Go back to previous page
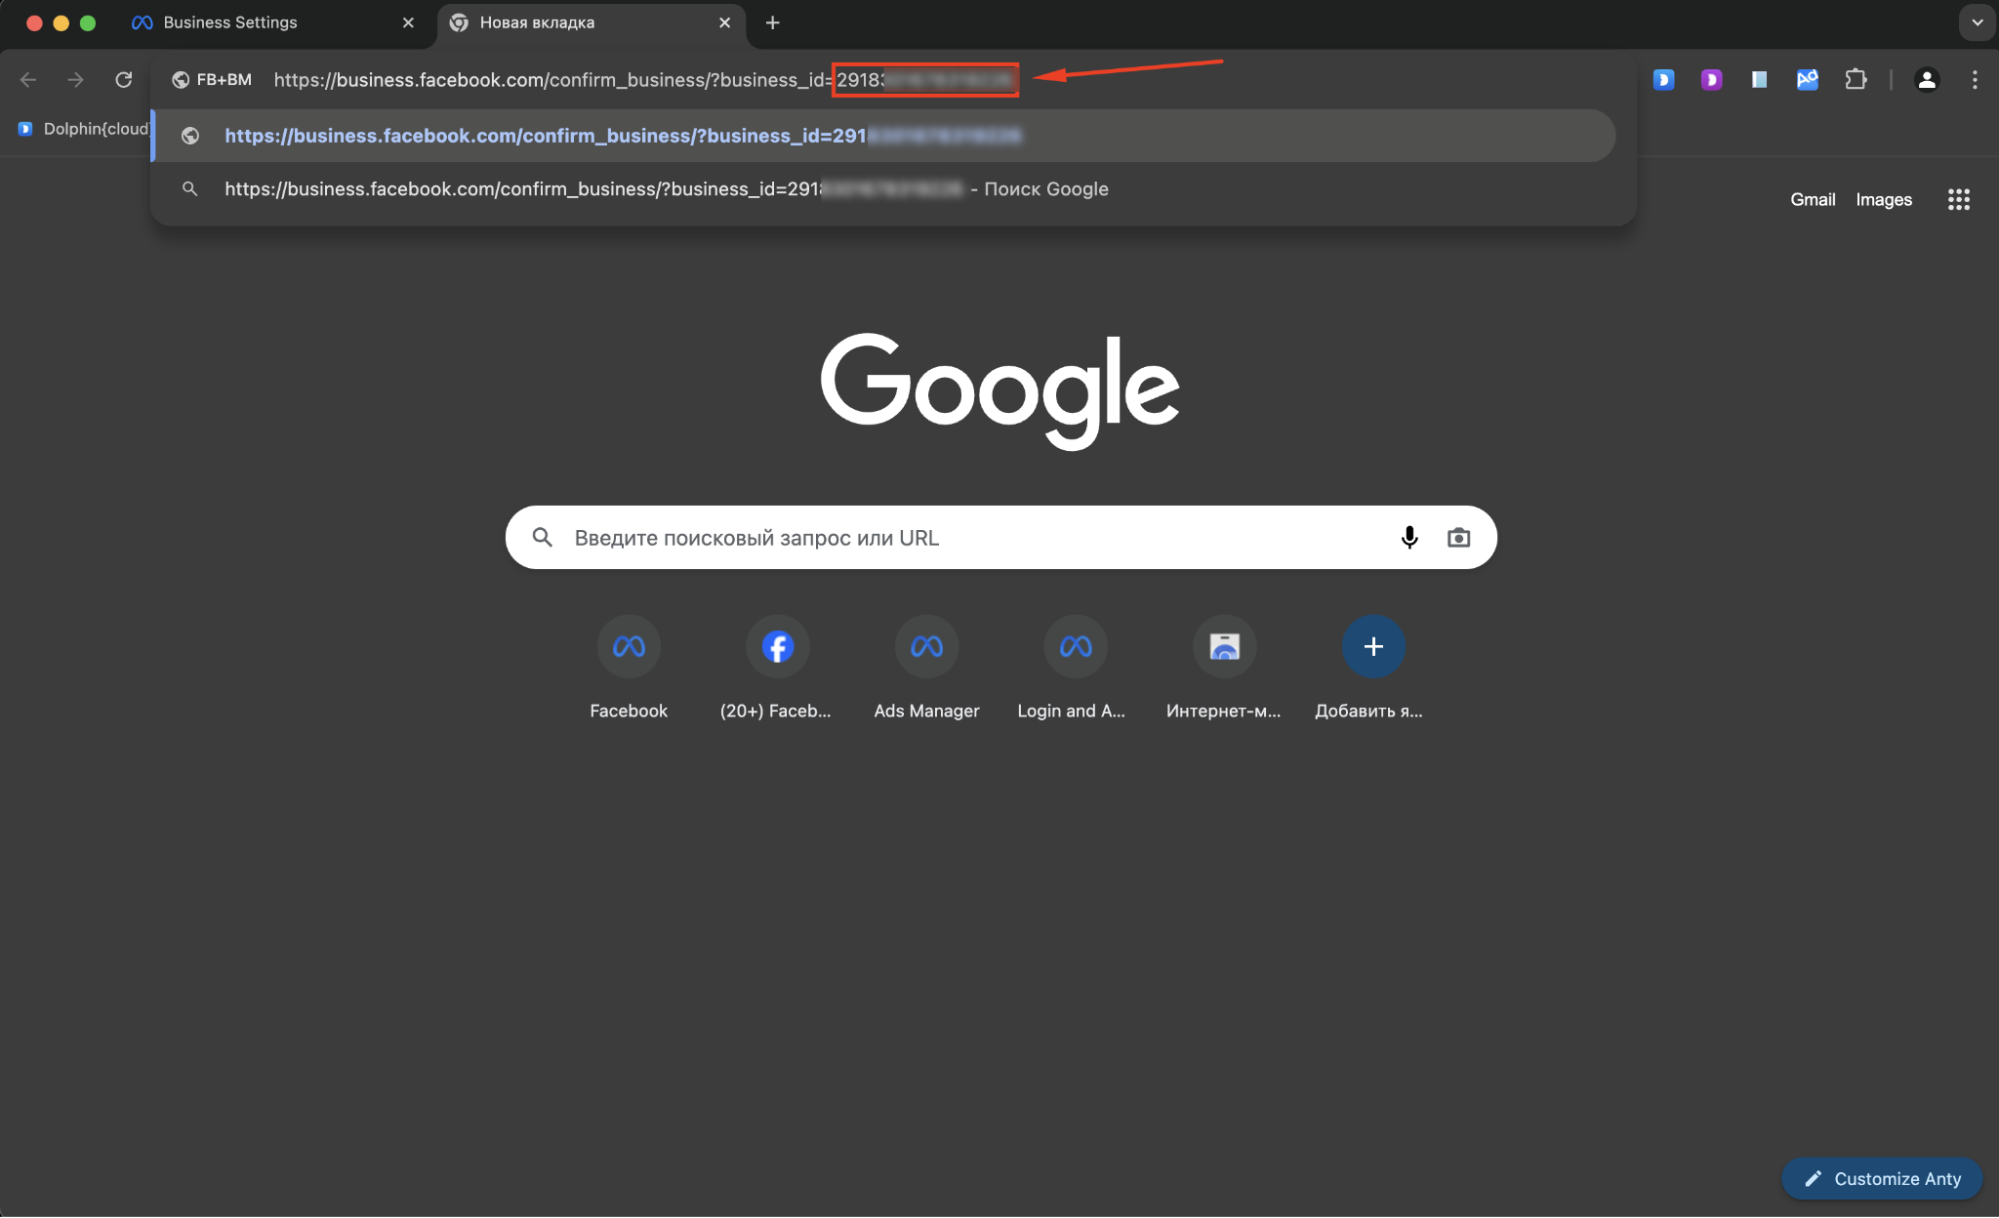This screenshot has height=1218, width=1999. (x=28, y=80)
